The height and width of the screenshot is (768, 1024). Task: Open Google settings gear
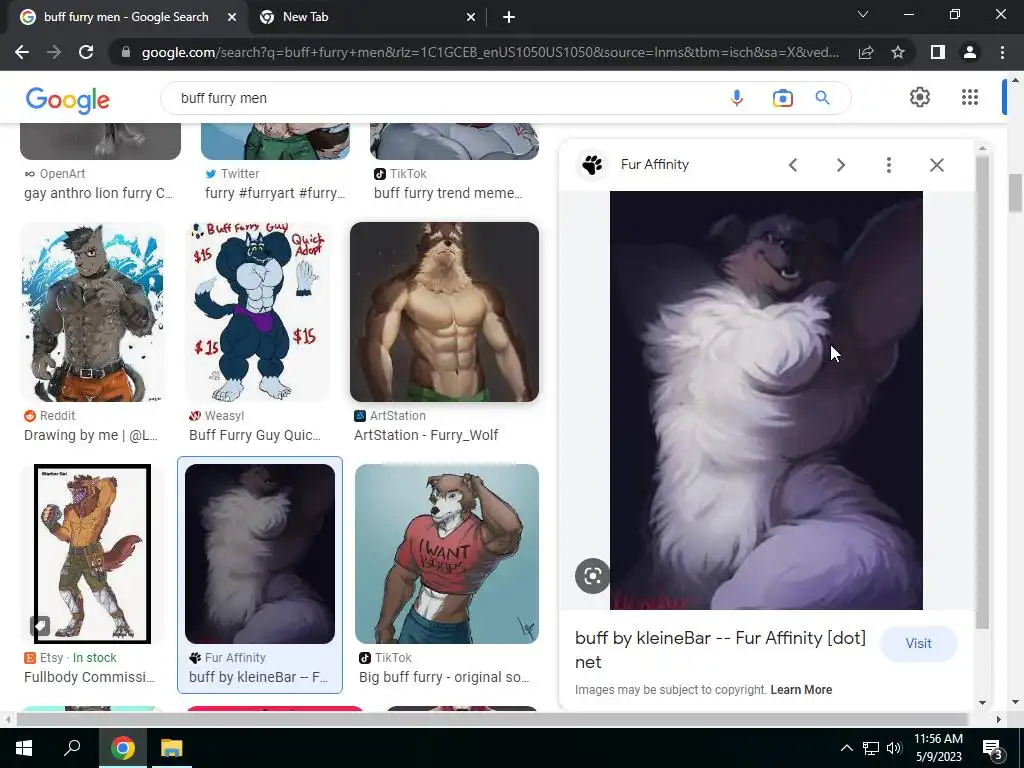pos(920,97)
